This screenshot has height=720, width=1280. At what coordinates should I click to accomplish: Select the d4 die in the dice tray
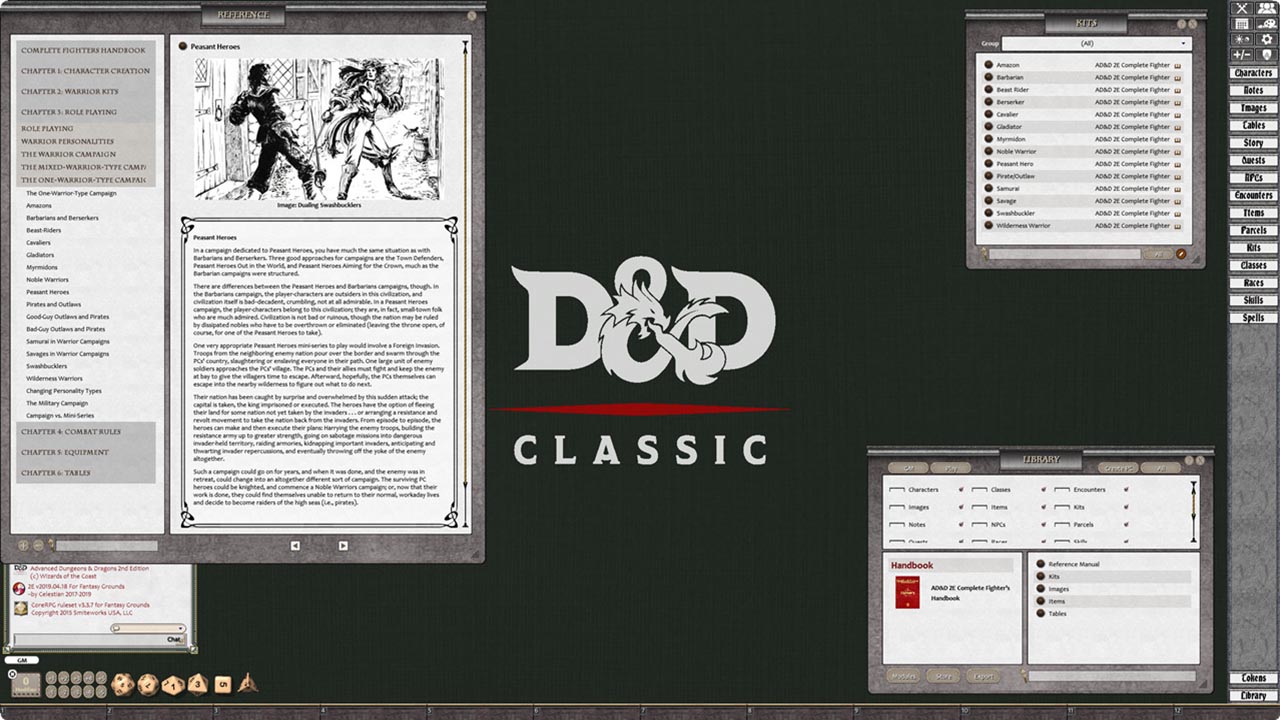point(247,684)
